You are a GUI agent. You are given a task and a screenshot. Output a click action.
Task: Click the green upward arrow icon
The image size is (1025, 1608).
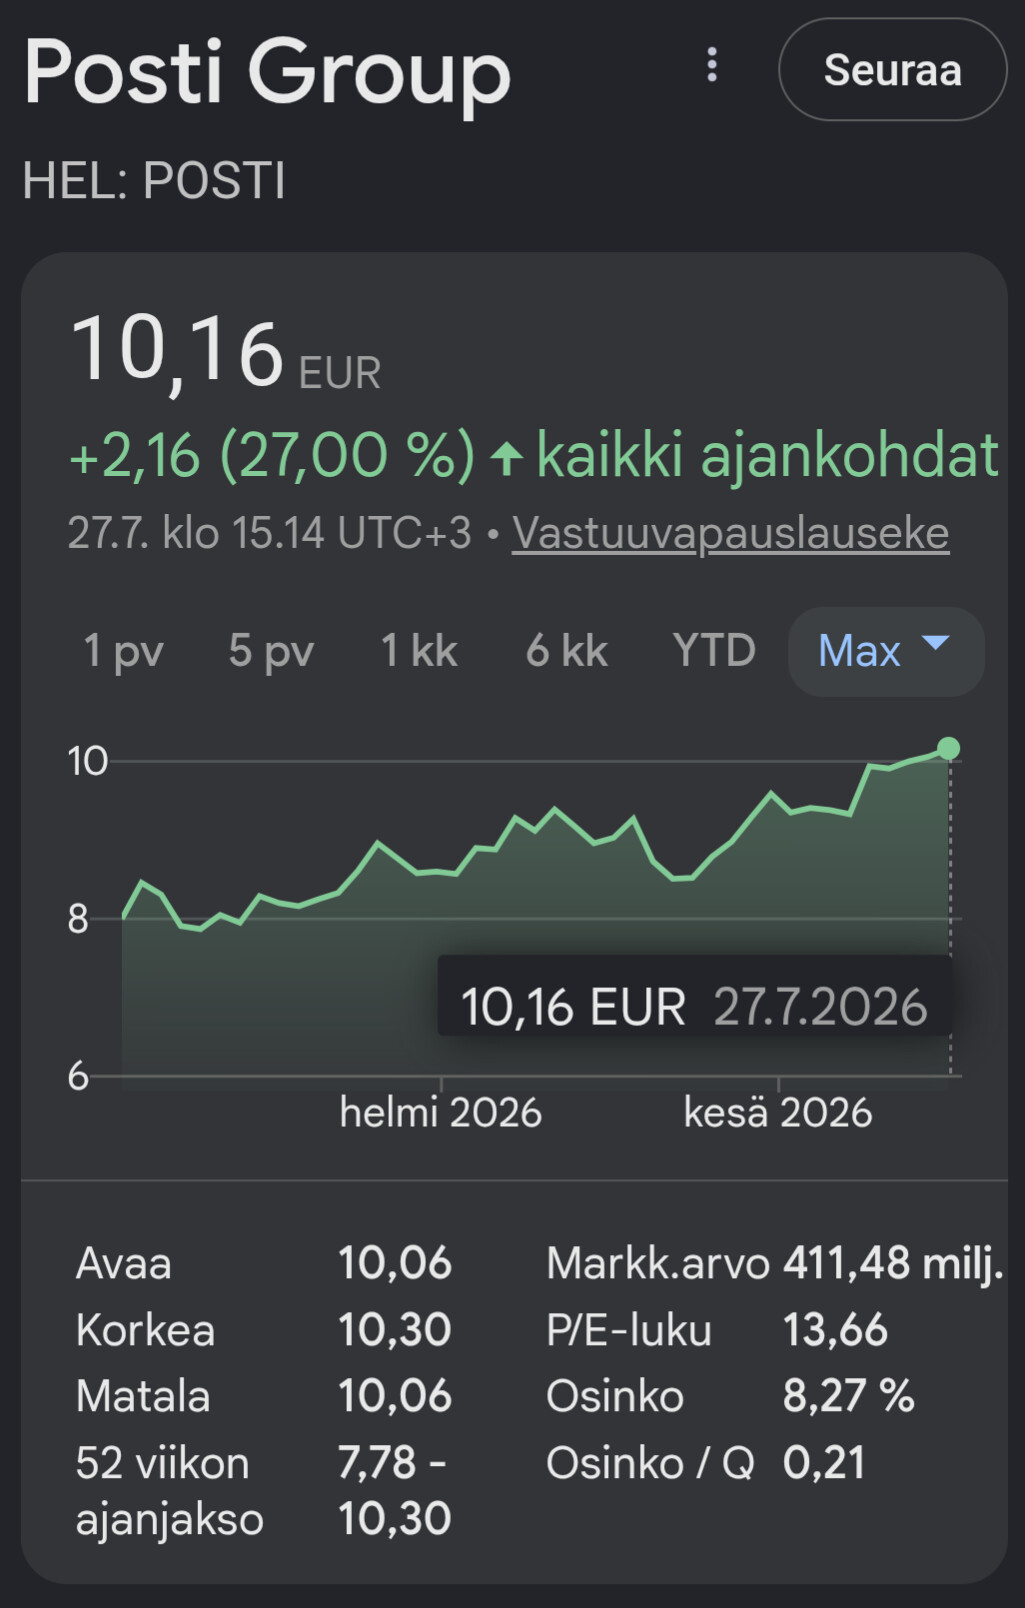[x=507, y=459]
